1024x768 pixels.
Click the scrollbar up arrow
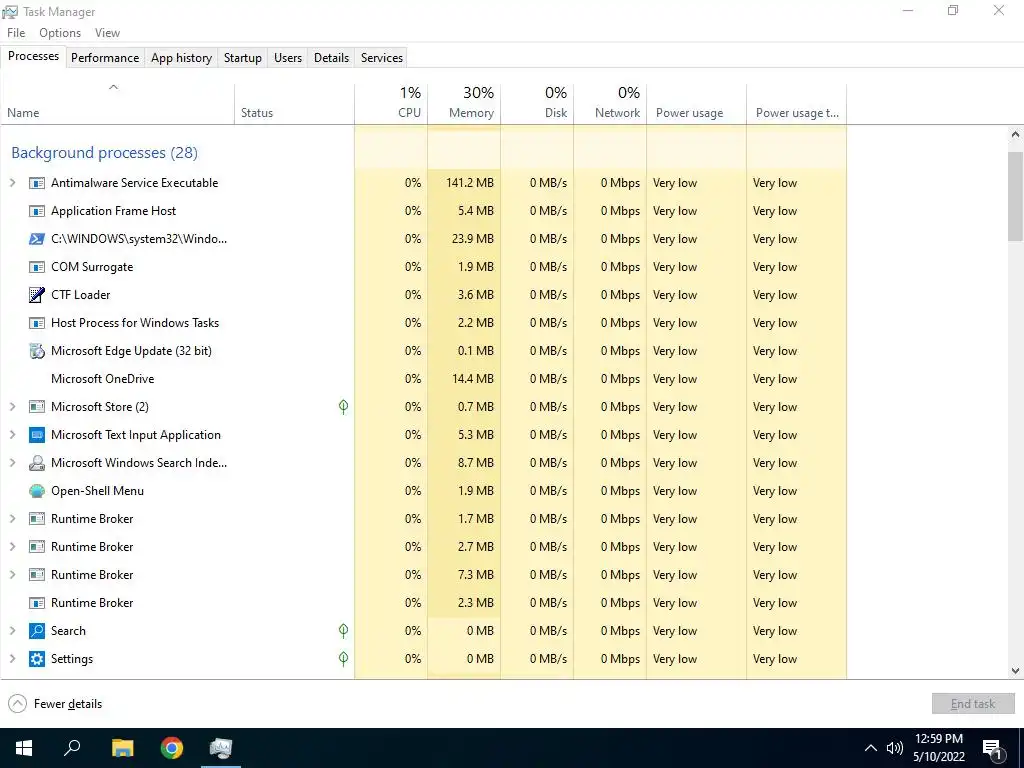[1015, 135]
